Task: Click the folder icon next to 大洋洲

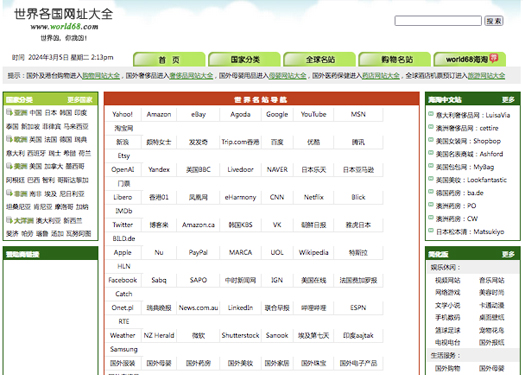Action: 9,220
